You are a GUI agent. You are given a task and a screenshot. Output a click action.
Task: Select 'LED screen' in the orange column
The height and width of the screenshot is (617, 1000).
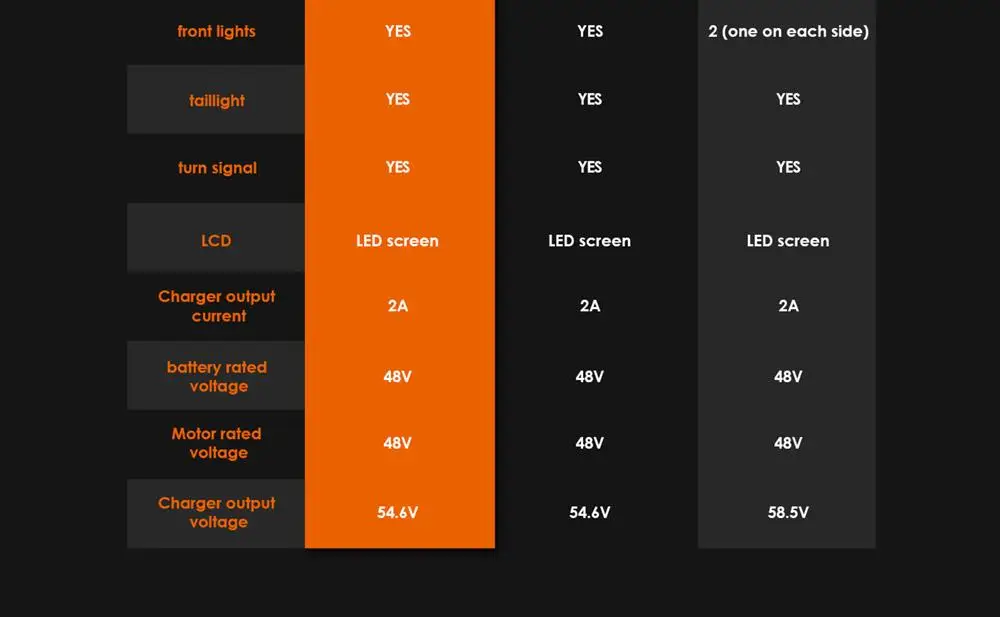(397, 240)
